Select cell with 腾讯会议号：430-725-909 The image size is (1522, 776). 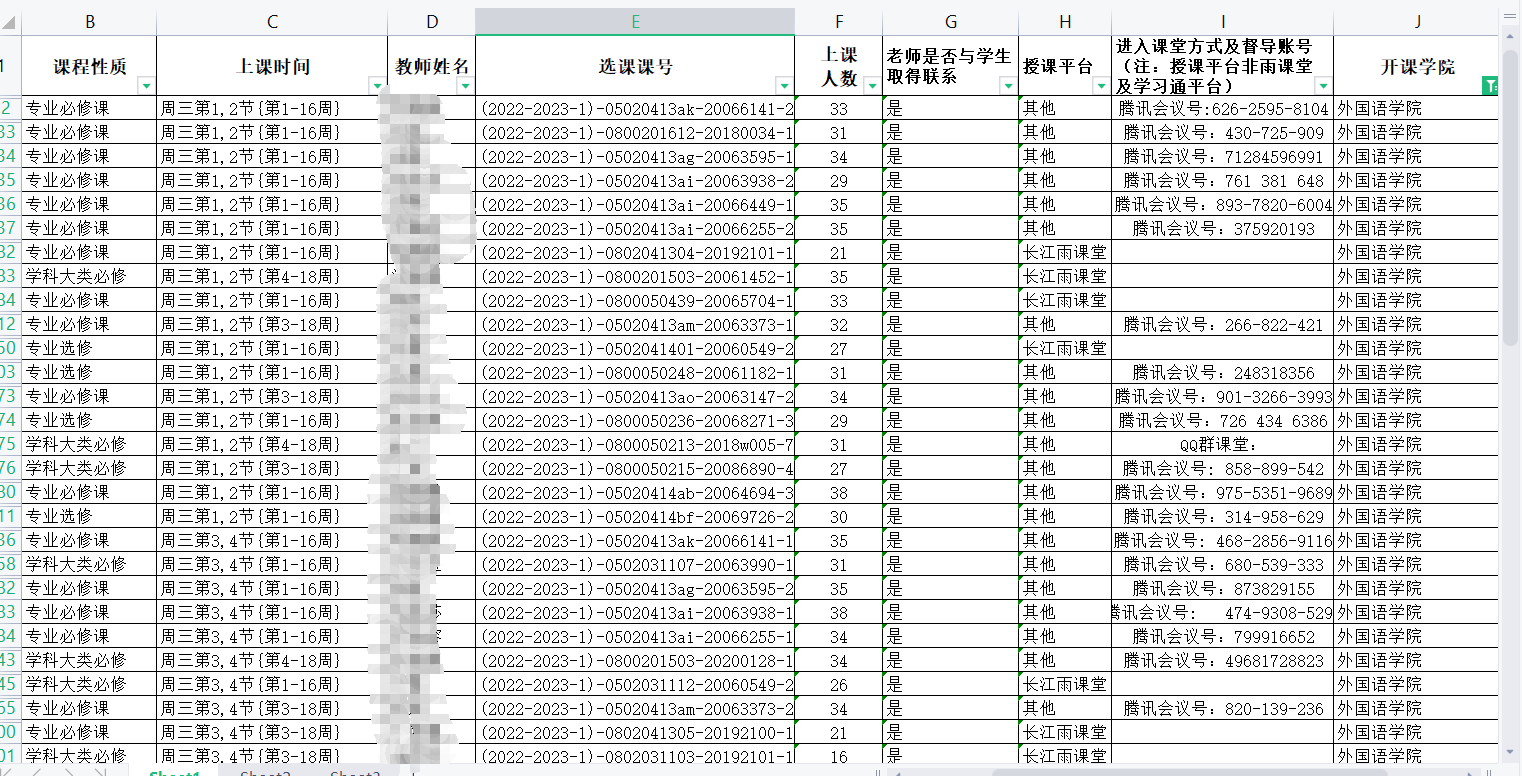pos(1223,133)
